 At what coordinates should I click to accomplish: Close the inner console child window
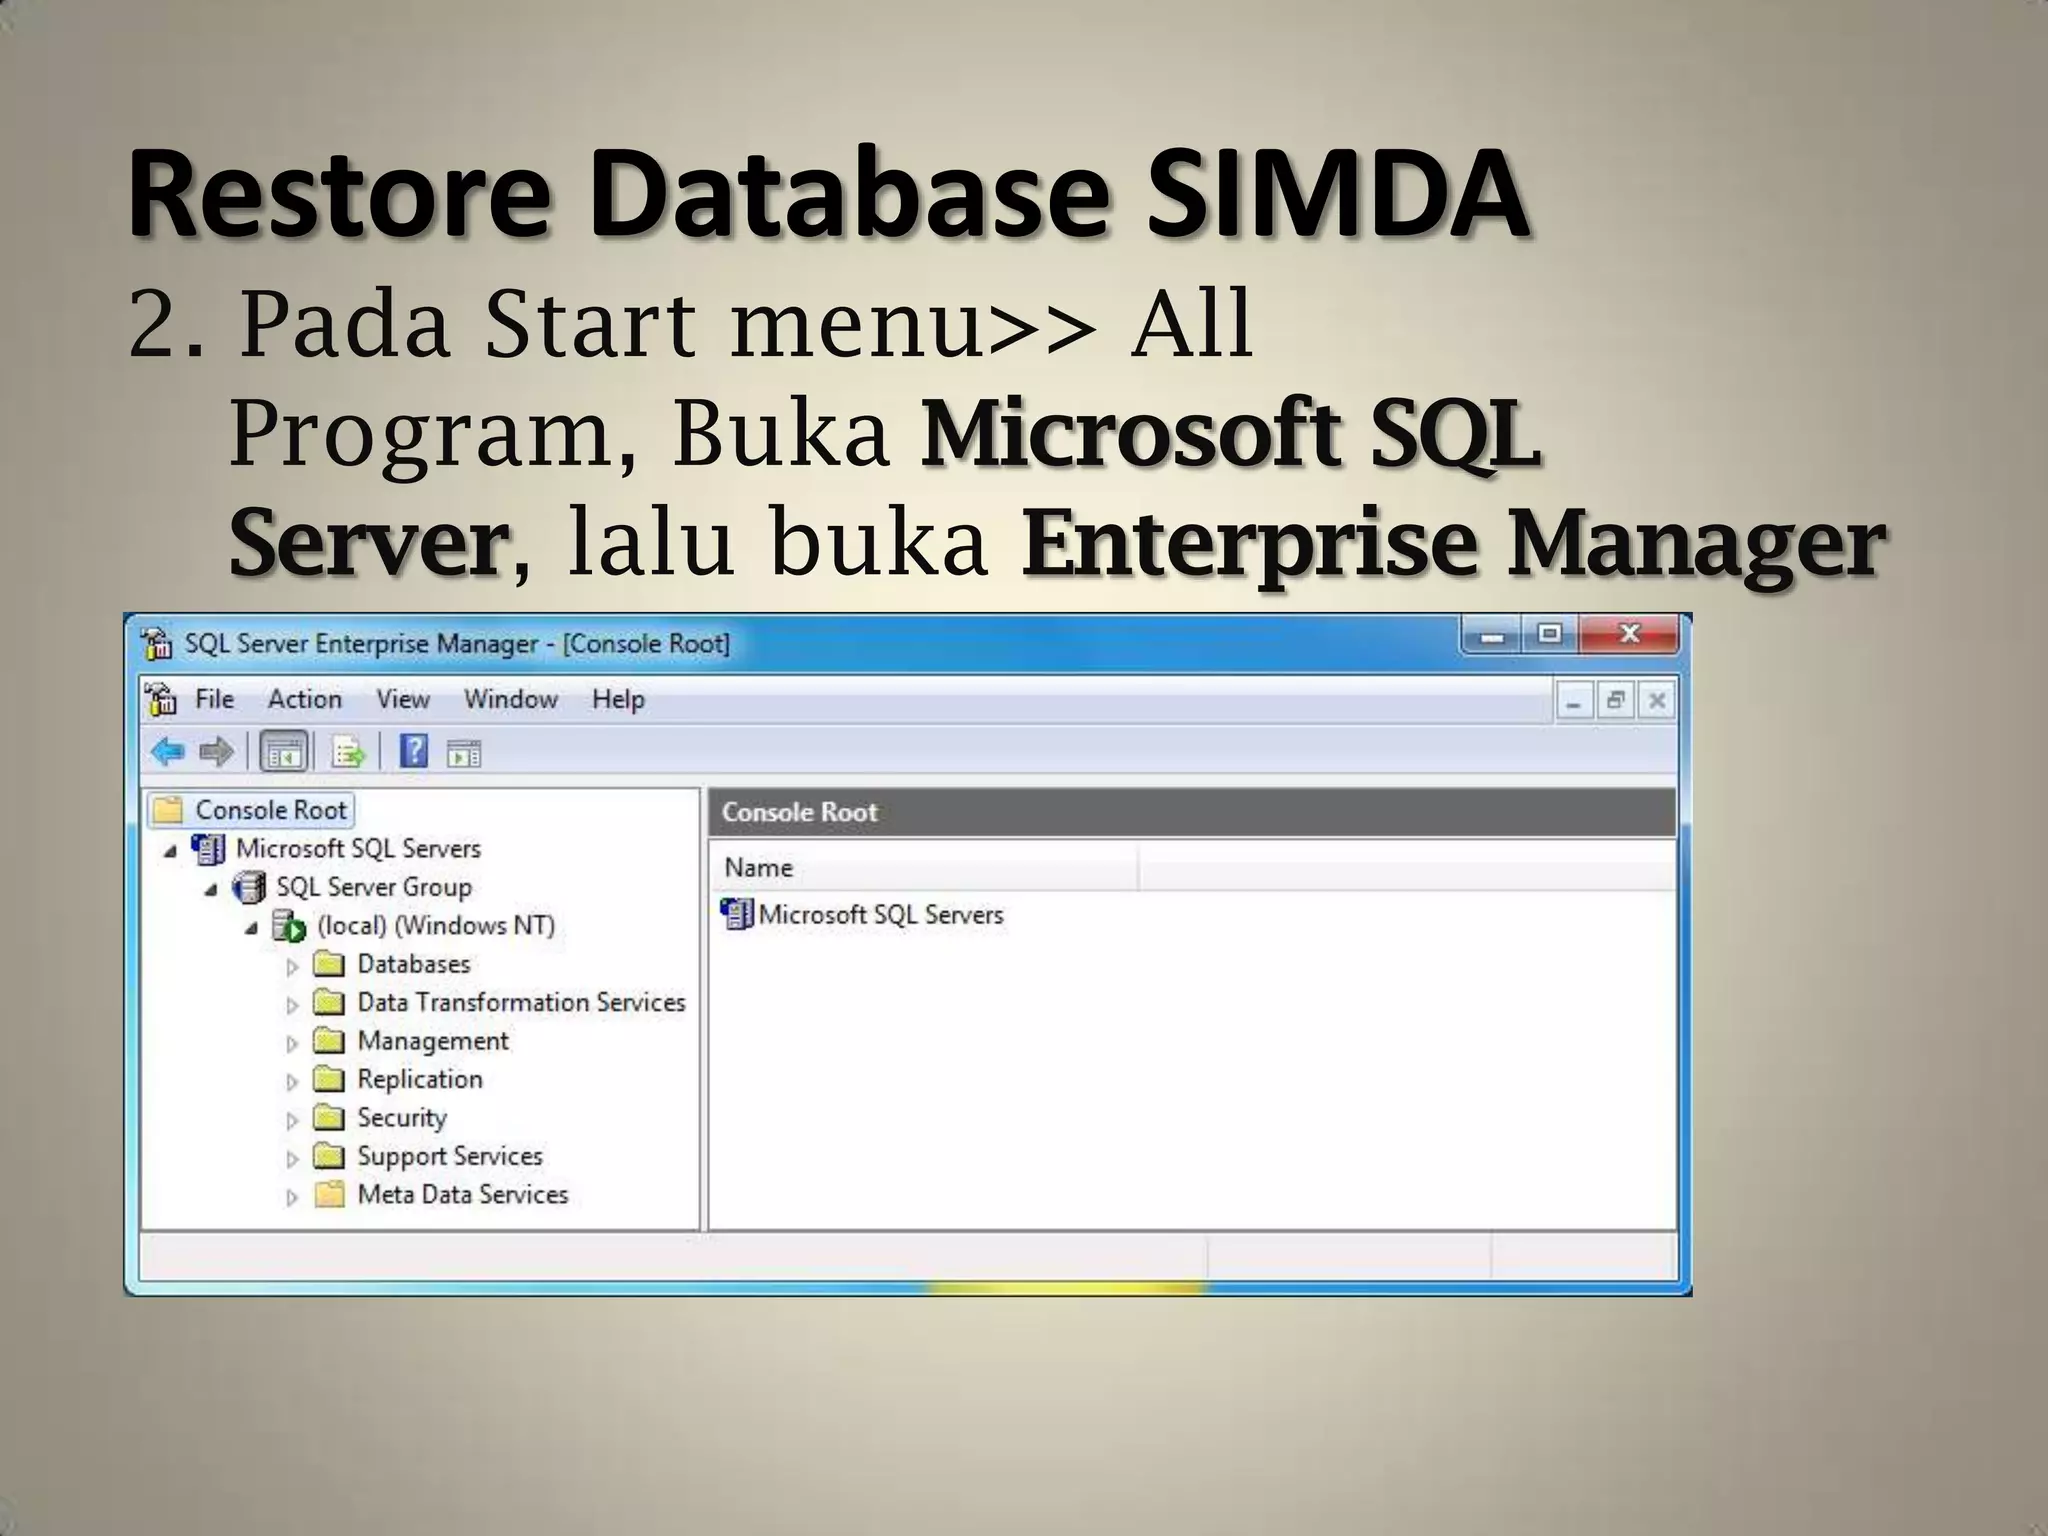[1656, 702]
